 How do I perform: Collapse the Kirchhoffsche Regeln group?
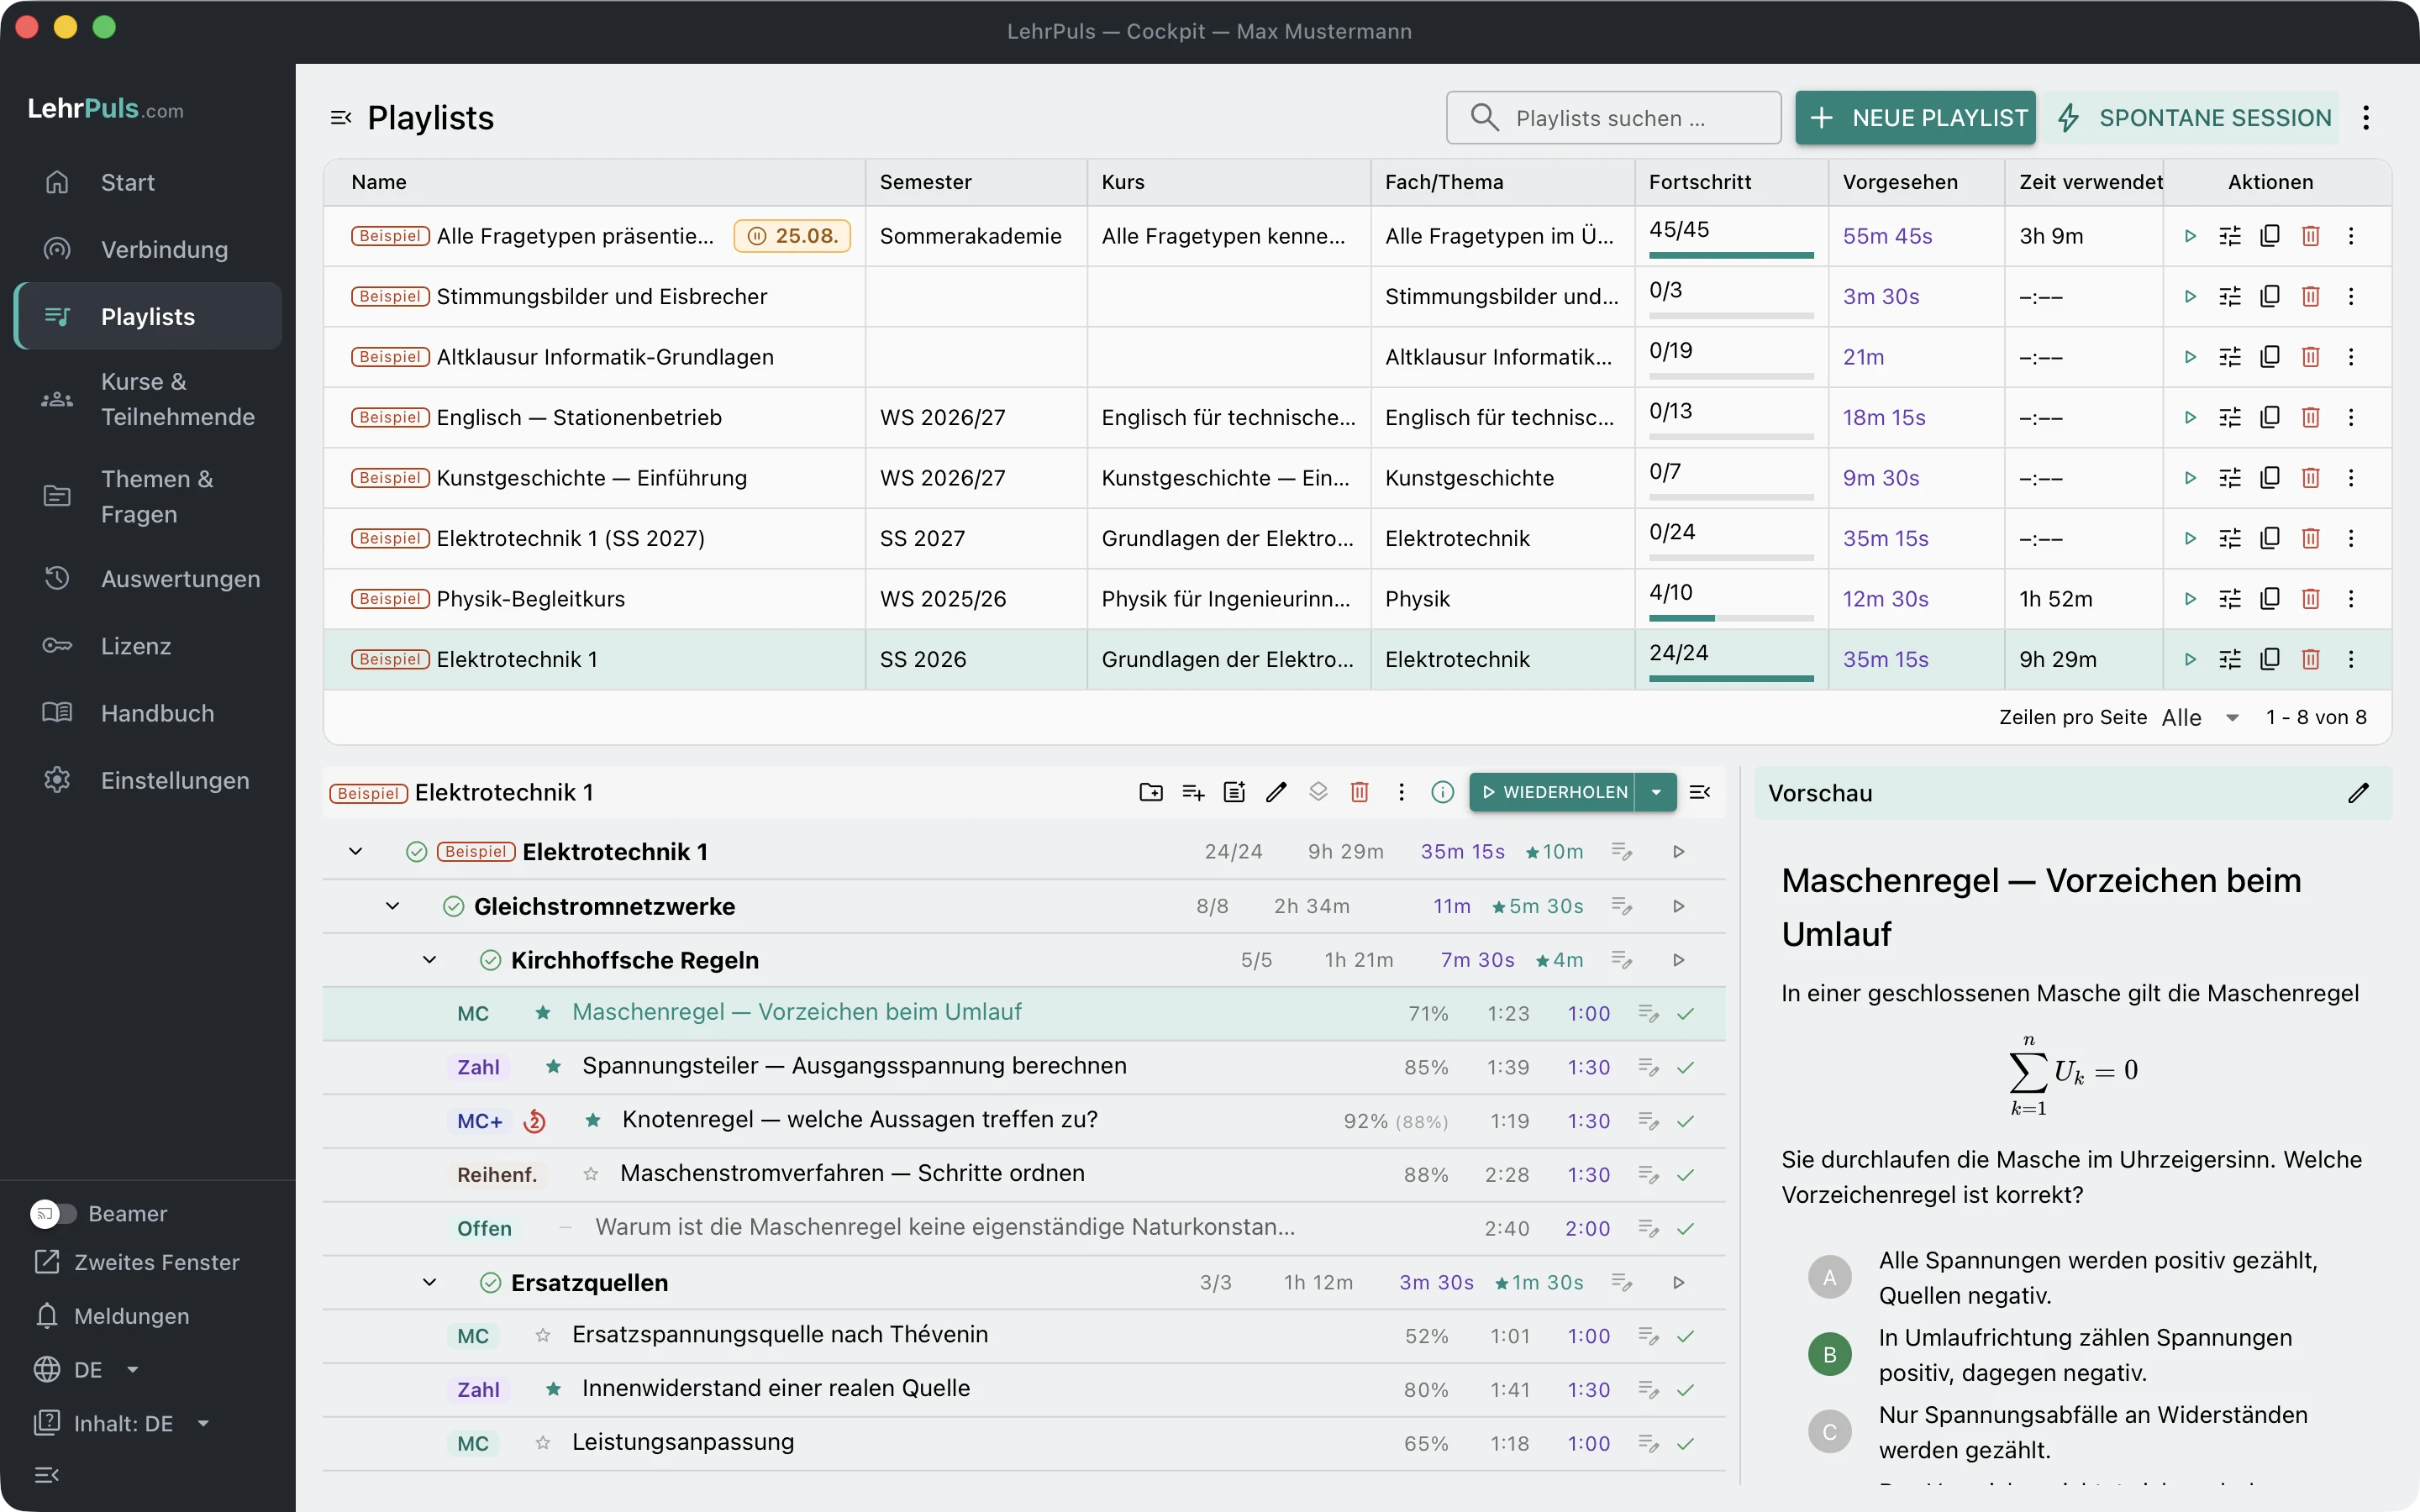tap(429, 960)
